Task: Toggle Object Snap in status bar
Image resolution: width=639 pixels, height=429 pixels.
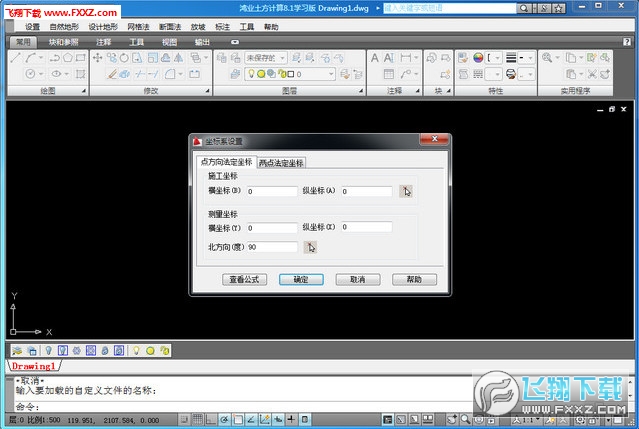Action: (238, 420)
